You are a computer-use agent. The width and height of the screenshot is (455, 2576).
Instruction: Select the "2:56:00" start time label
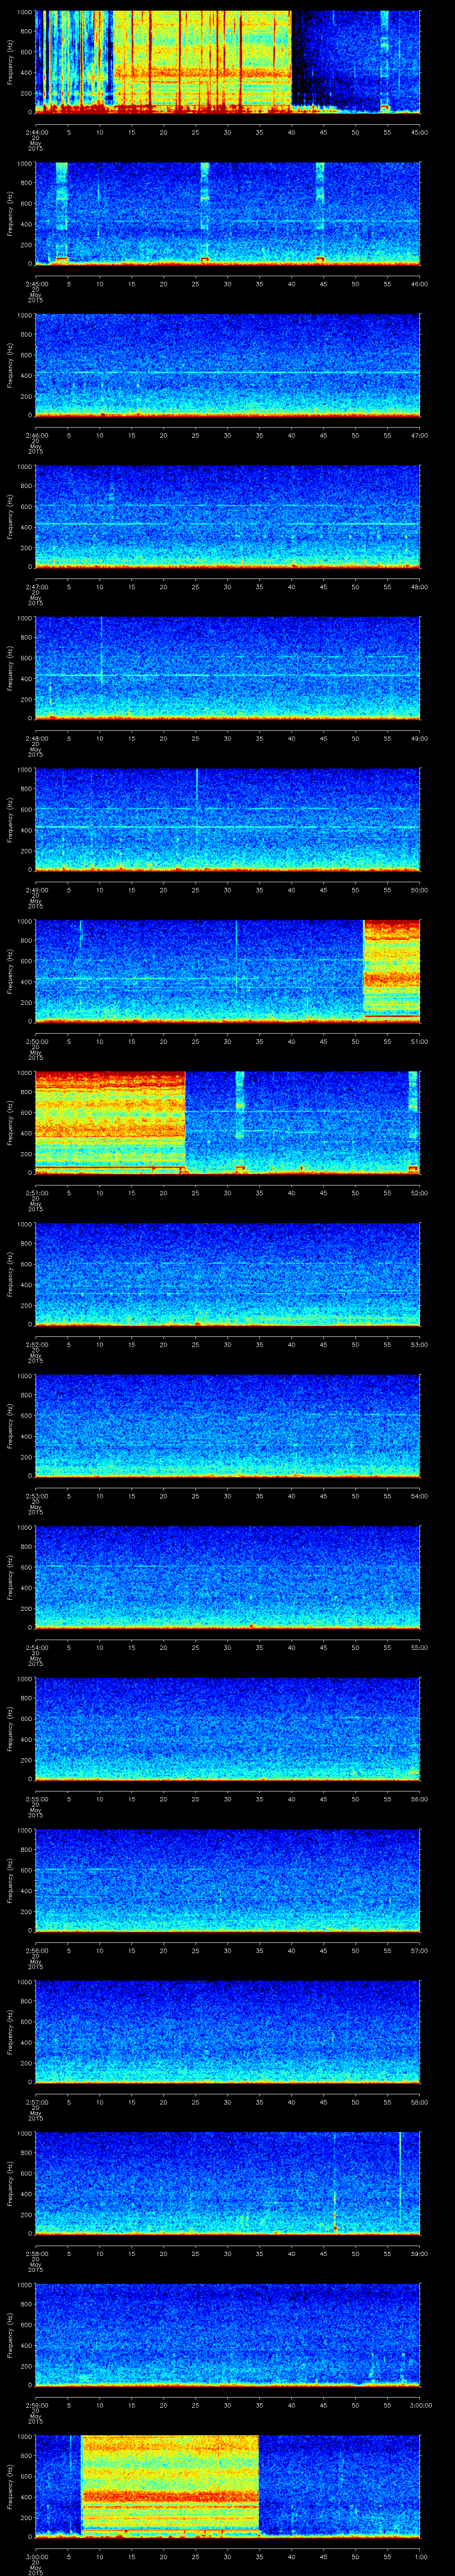36,1950
